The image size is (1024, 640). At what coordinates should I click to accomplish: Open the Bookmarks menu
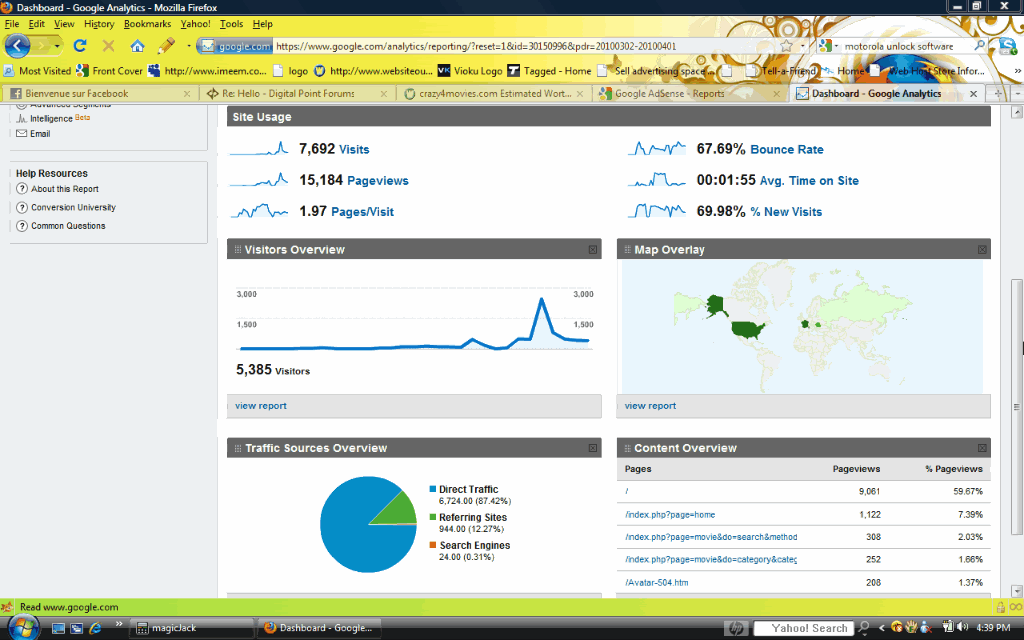tap(148, 24)
